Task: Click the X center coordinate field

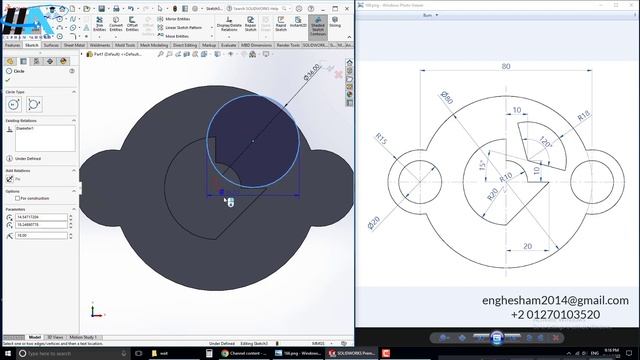Action: (41, 217)
